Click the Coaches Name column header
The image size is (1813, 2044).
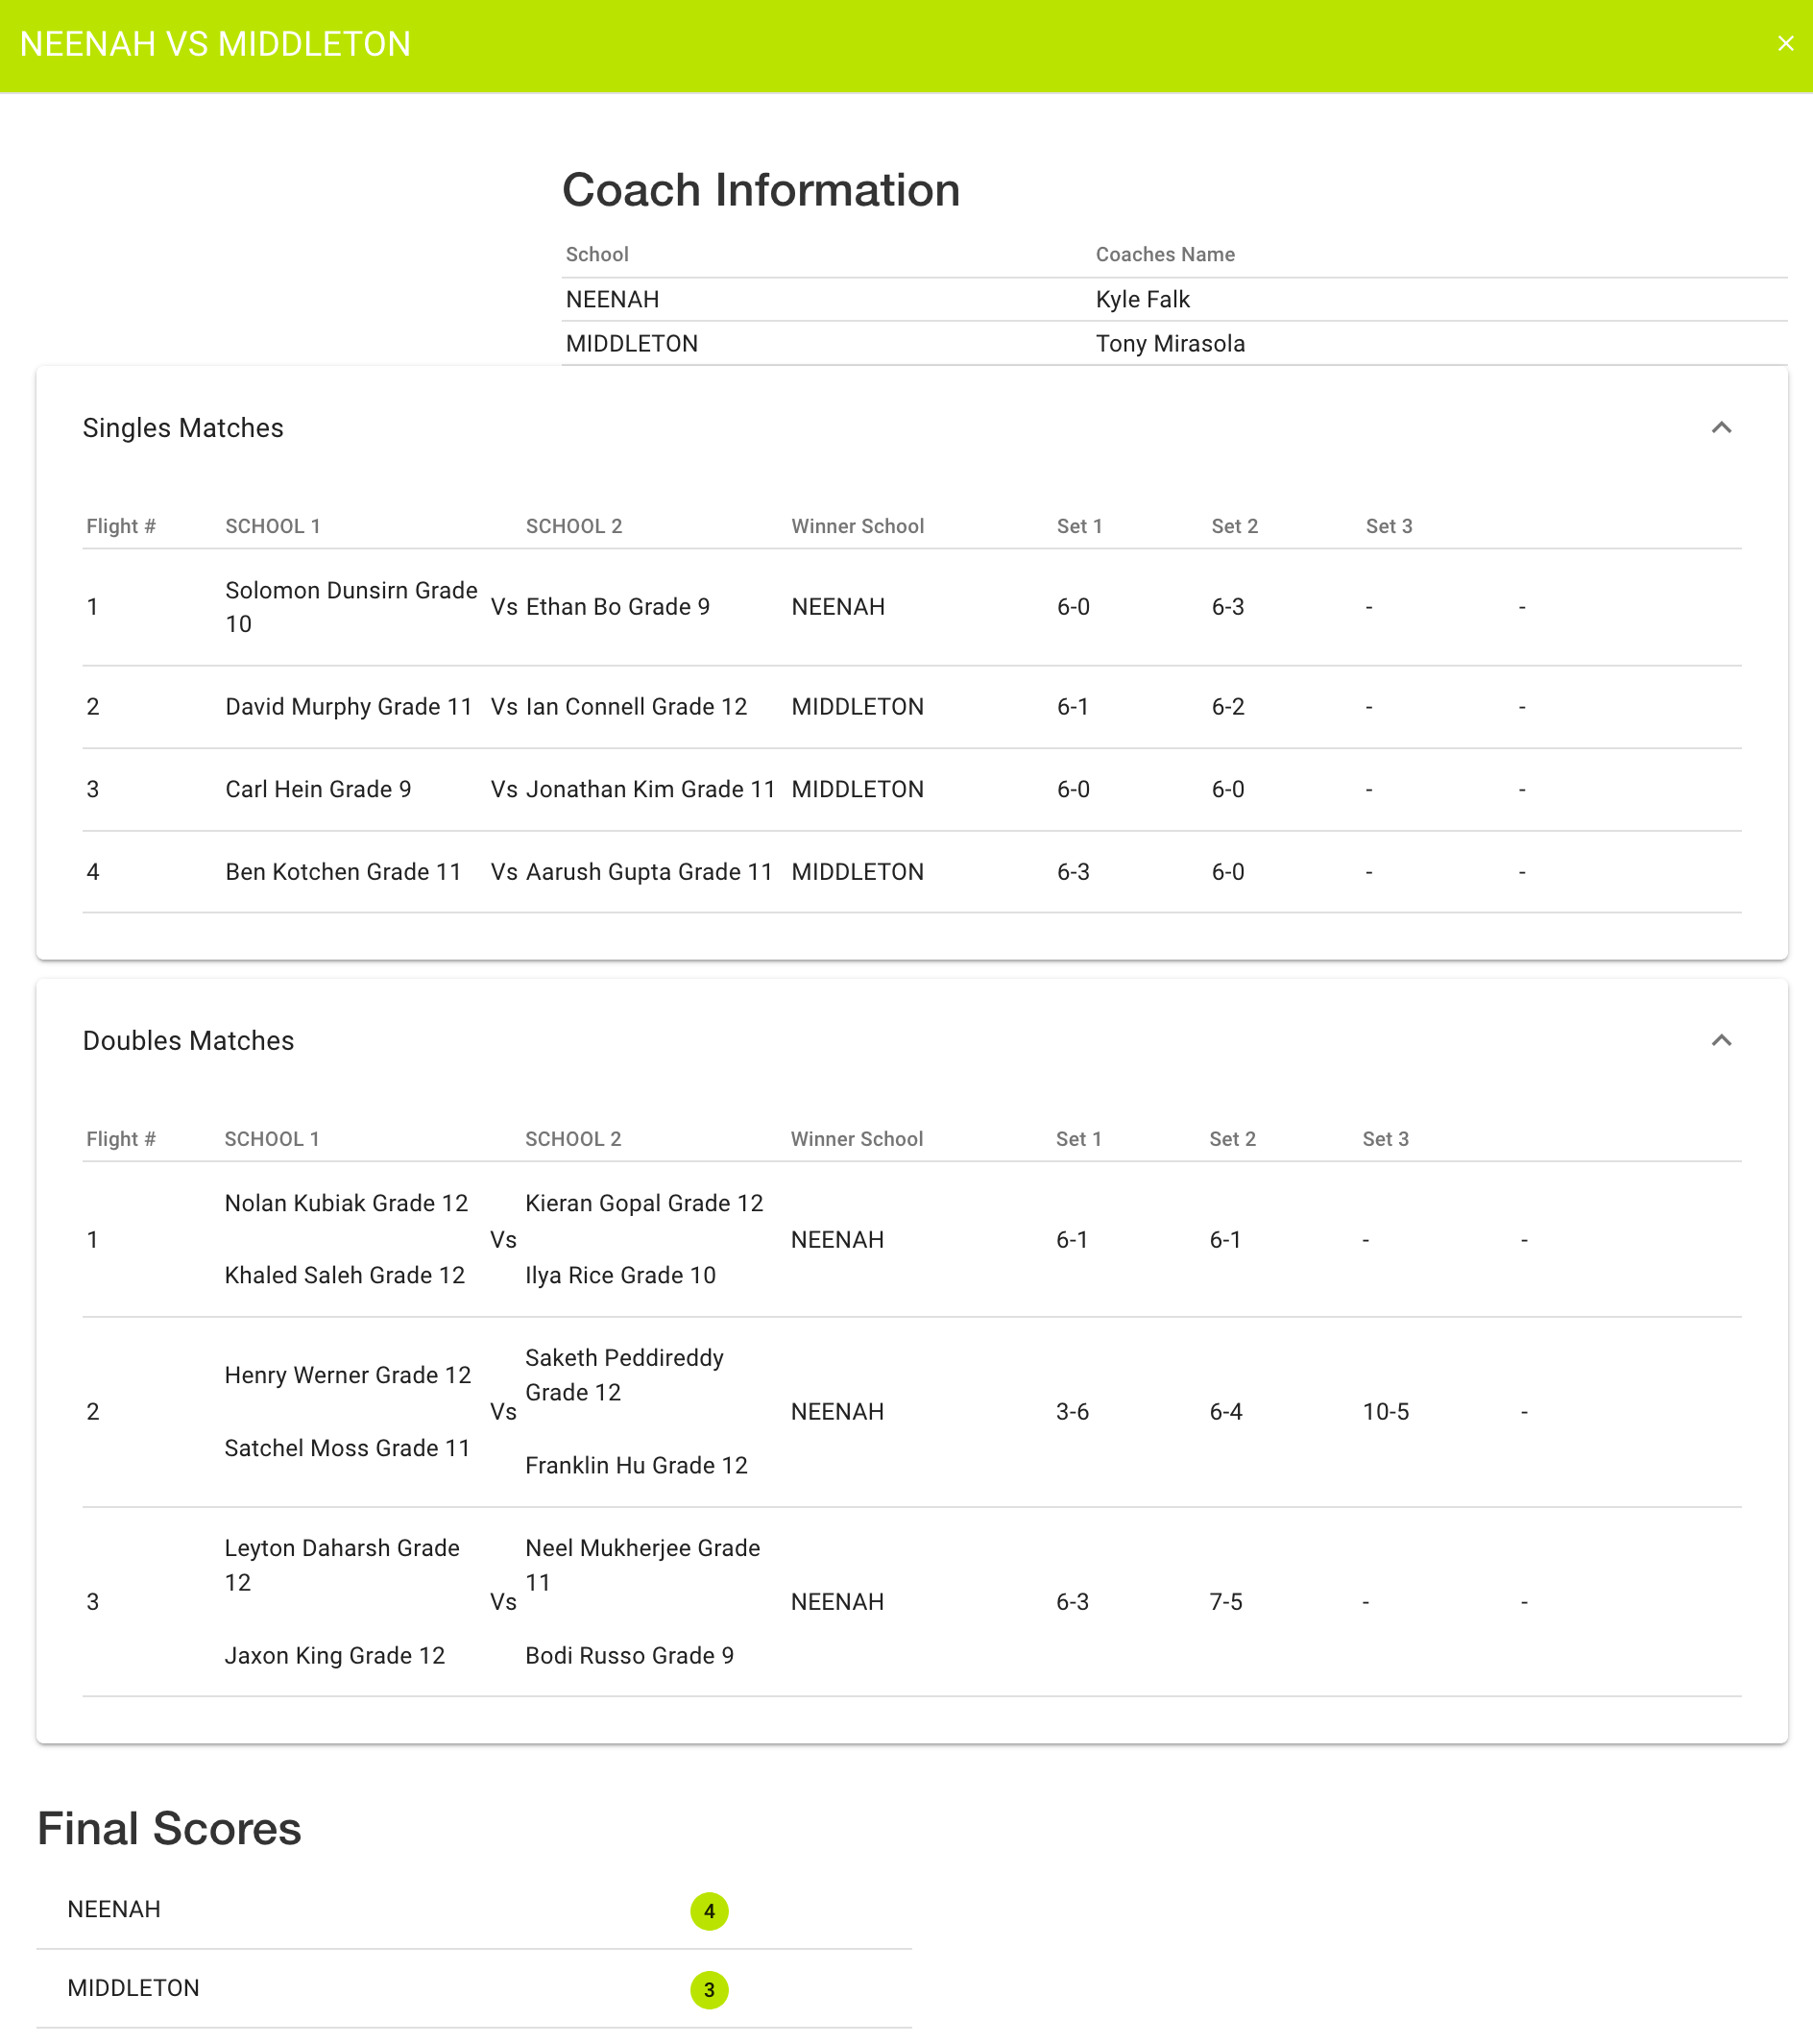pyautogui.click(x=1165, y=255)
